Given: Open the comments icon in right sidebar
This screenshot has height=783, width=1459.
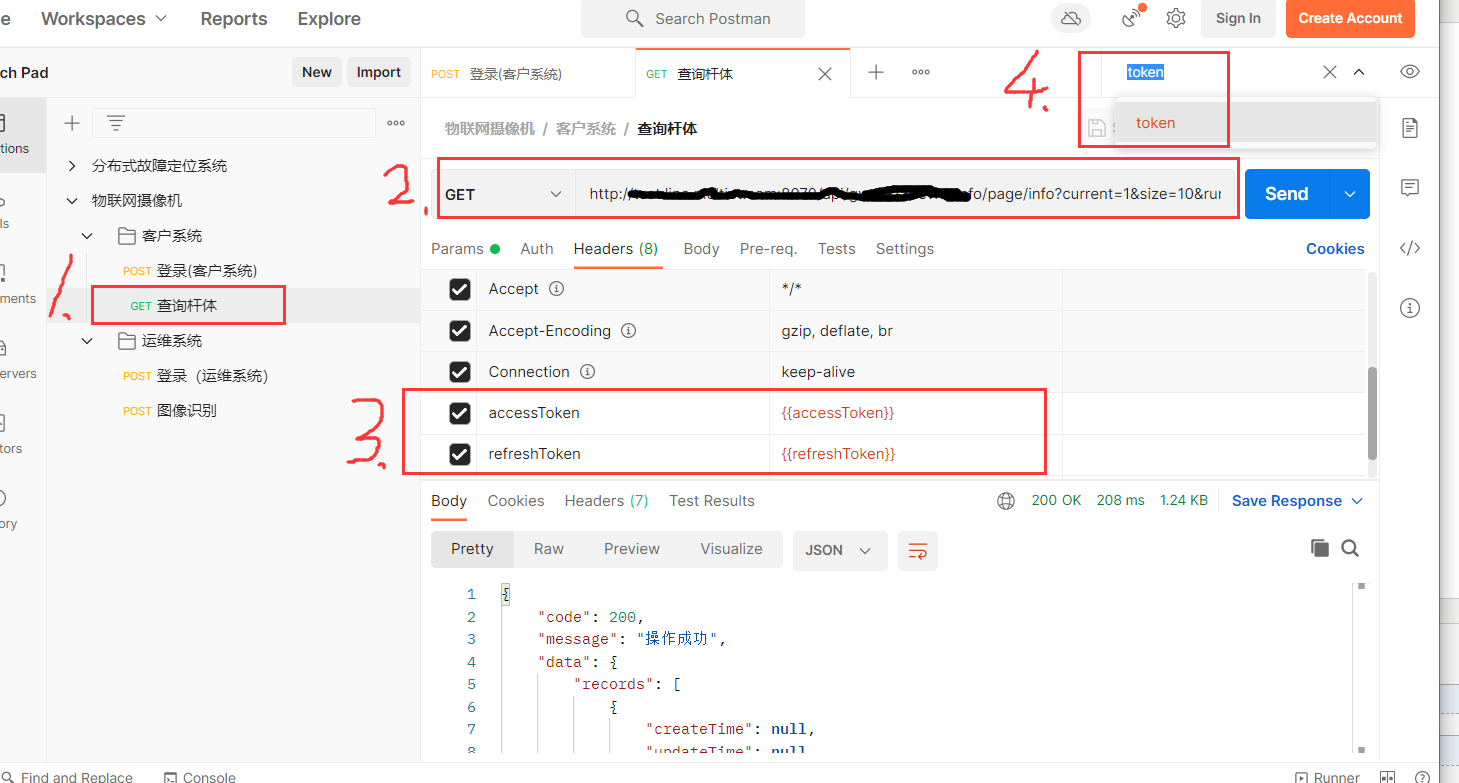Looking at the screenshot, I should click(x=1410, y=187).
